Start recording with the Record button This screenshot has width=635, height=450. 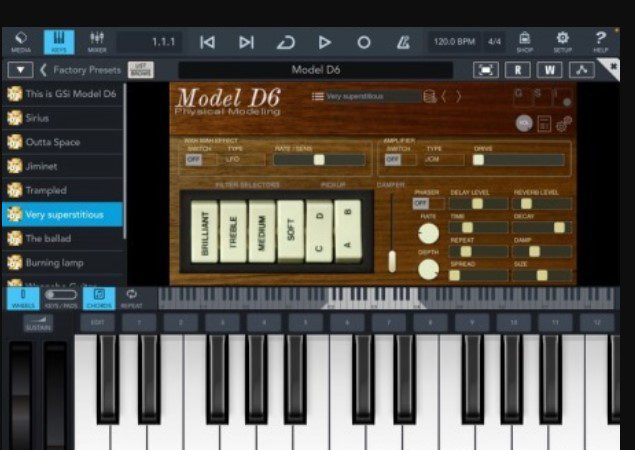click(x=364, y=42)
